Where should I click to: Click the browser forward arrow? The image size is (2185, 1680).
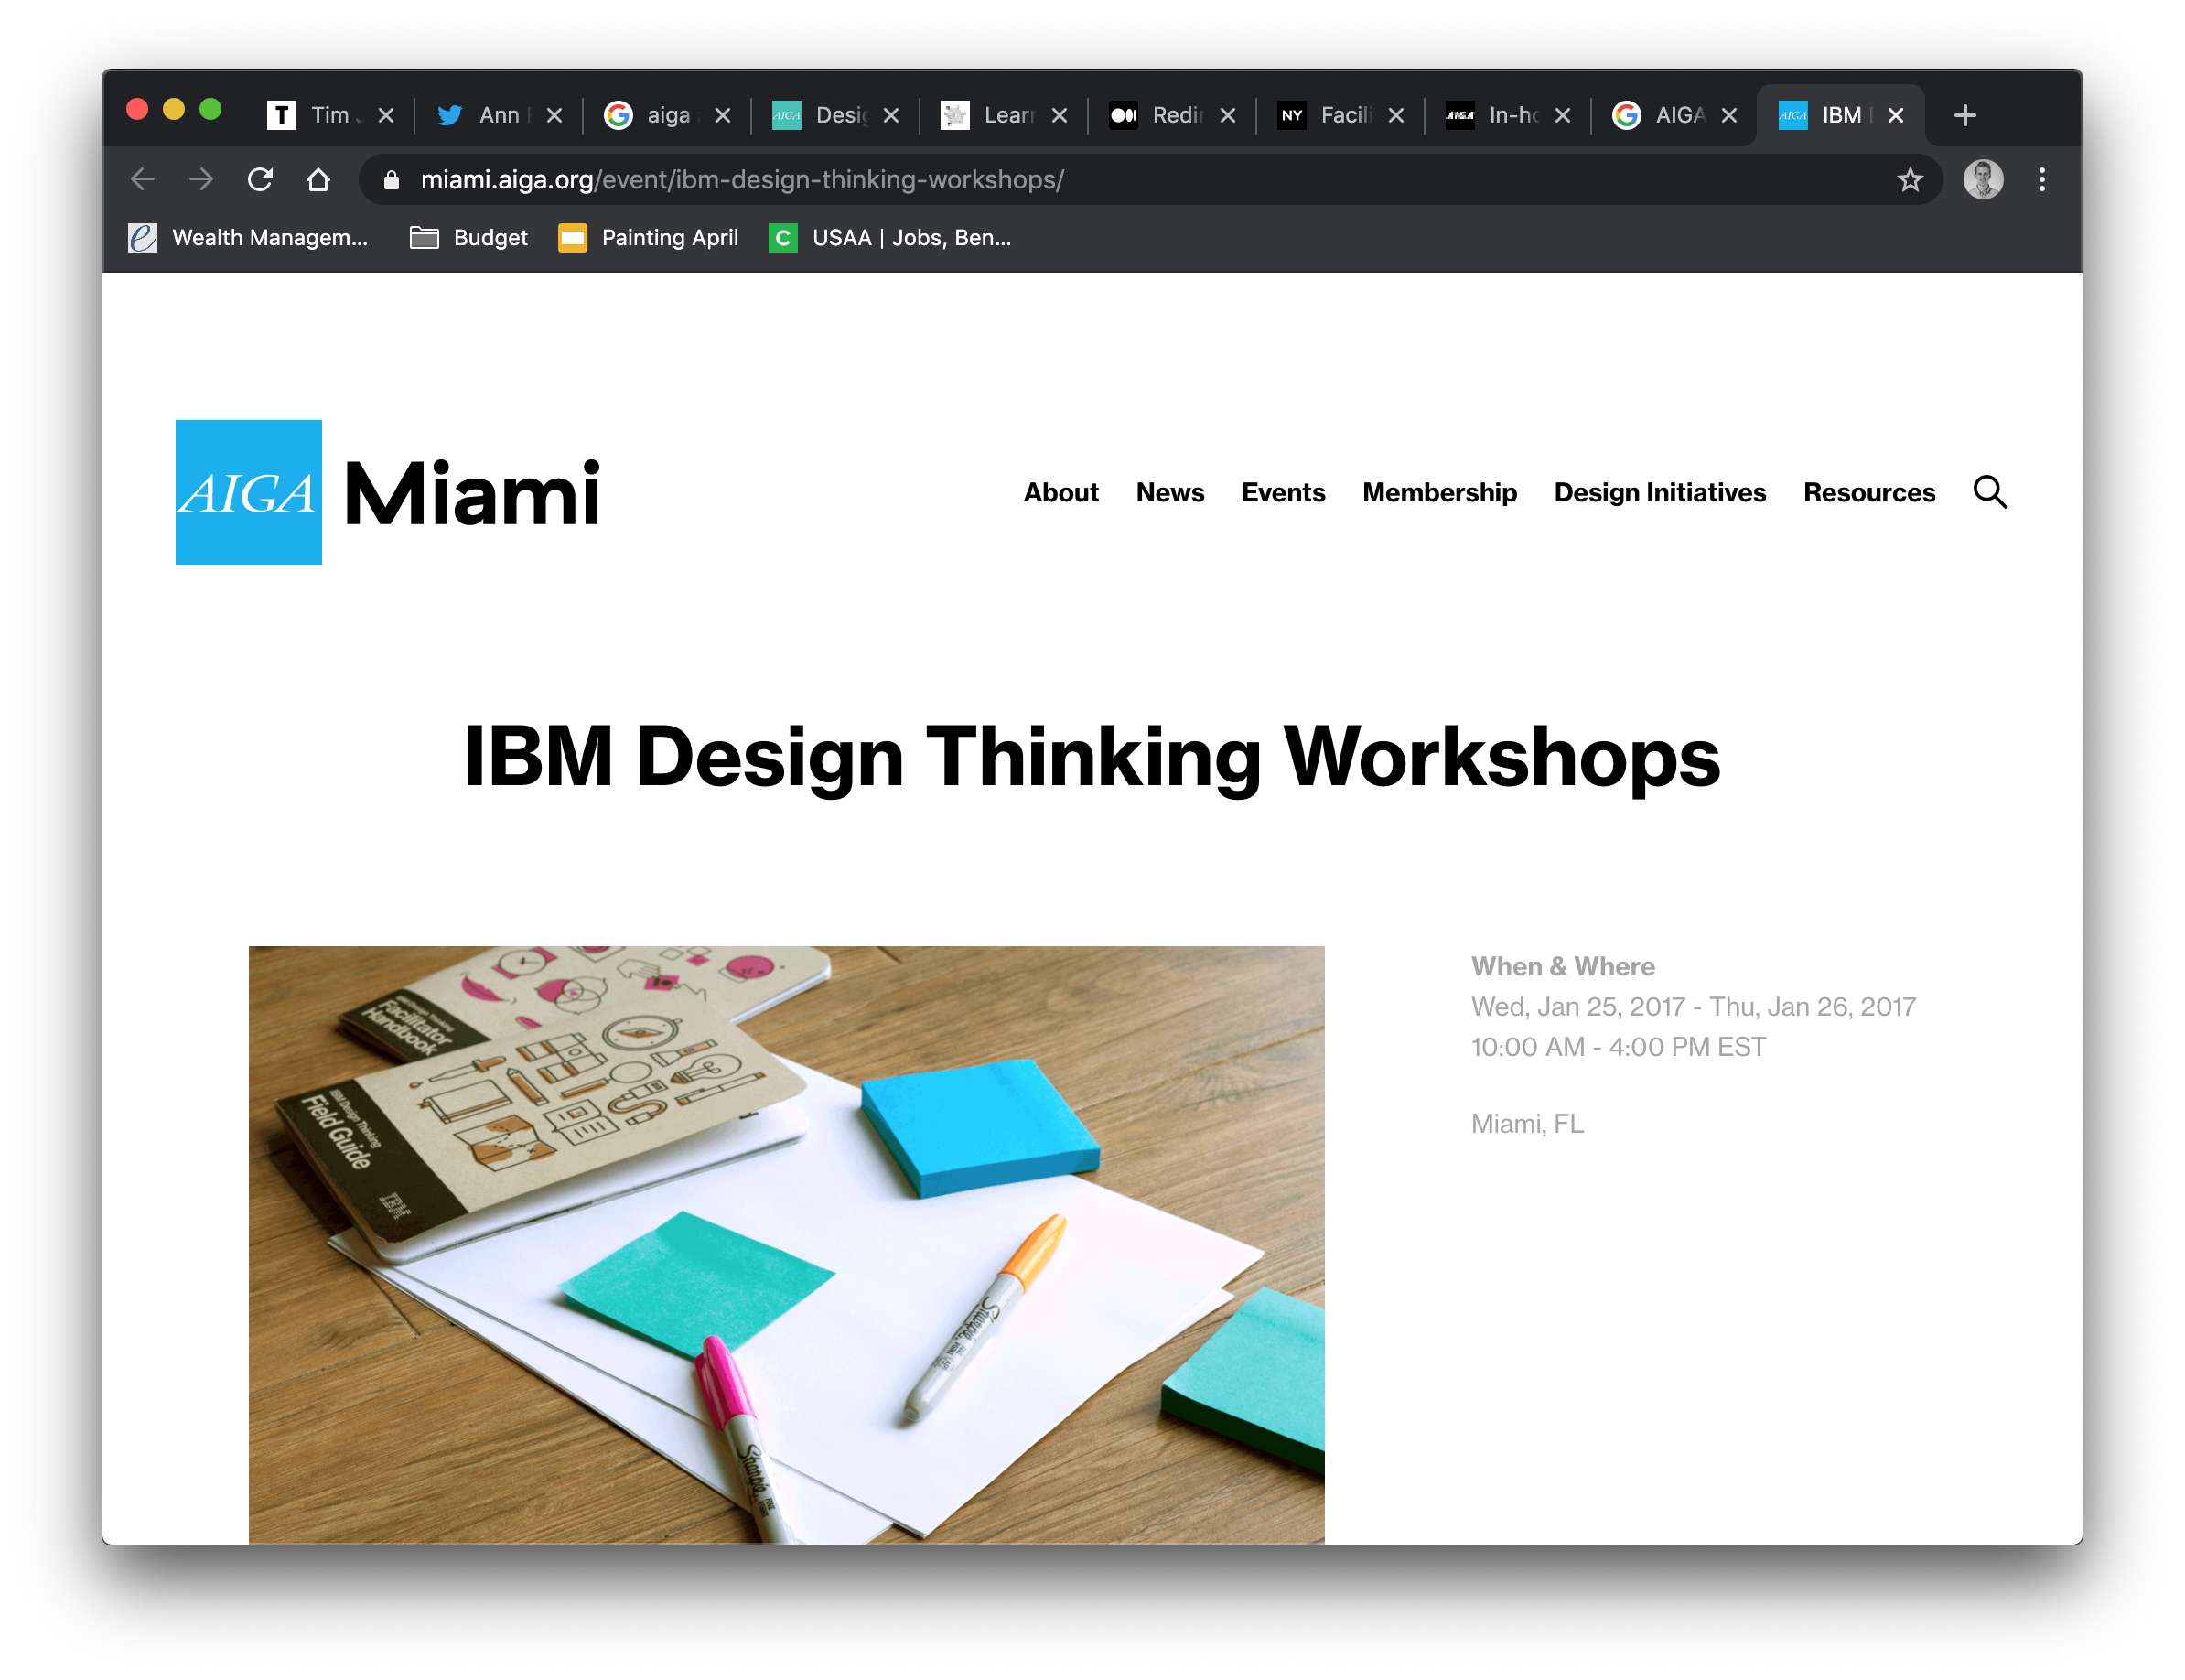coord(201,179)
